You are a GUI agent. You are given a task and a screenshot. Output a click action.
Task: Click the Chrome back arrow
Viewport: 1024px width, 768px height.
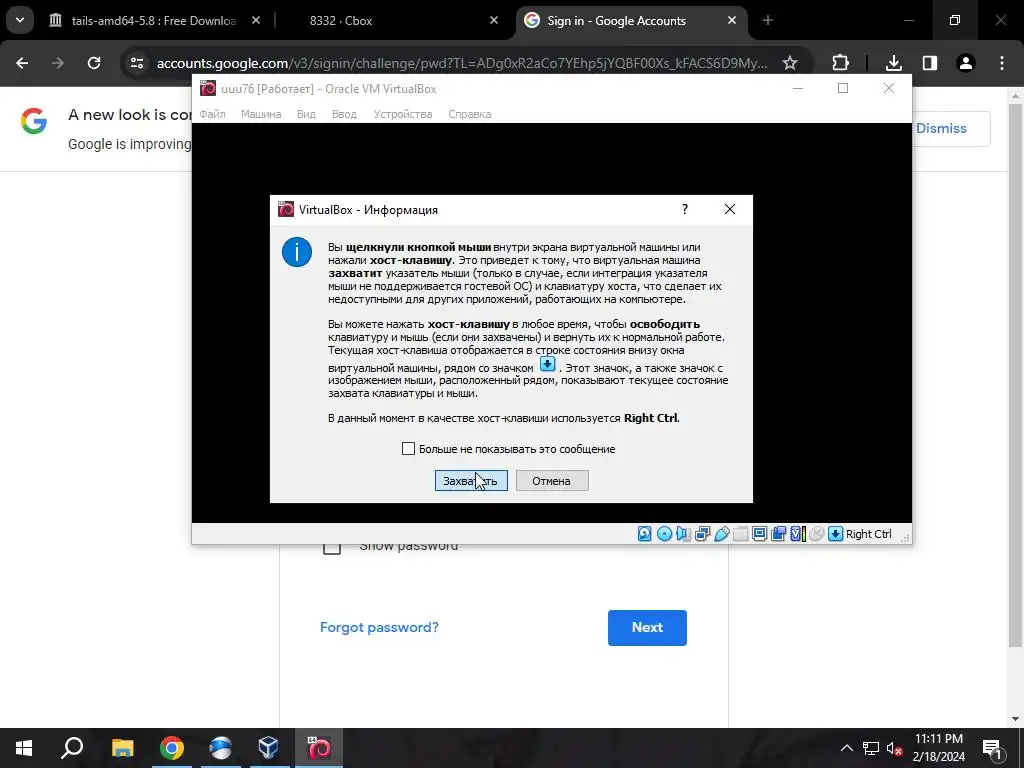[x=22, y=63]
